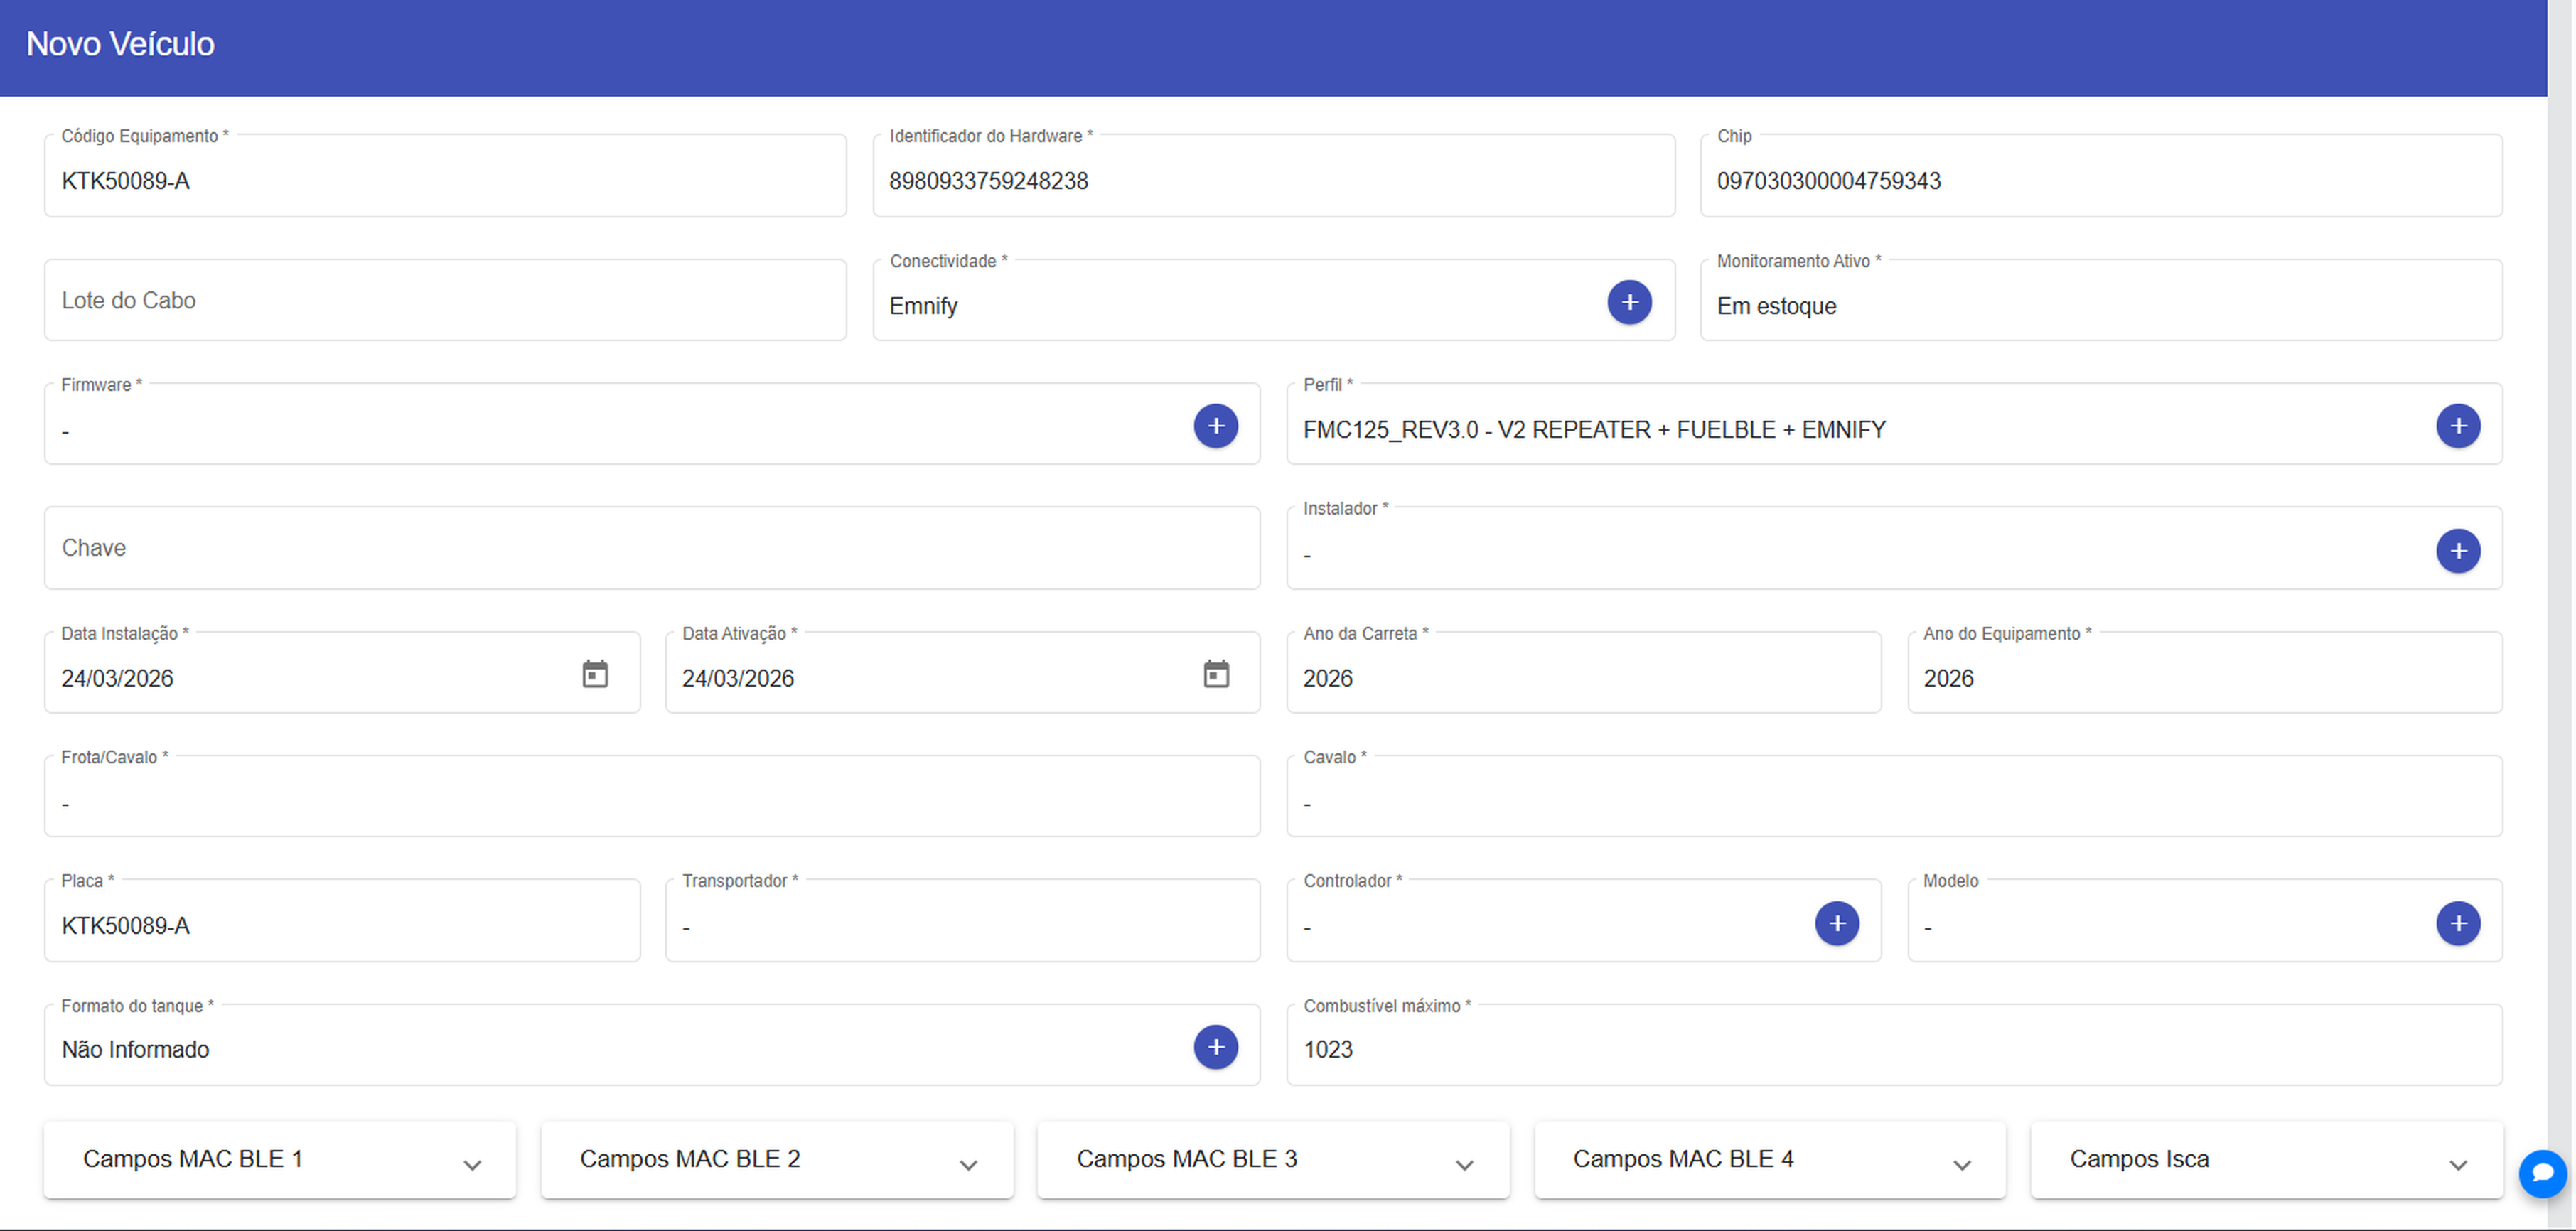
Task: Open the Cavalo selection field
Action: click(x=1894, y=796)
